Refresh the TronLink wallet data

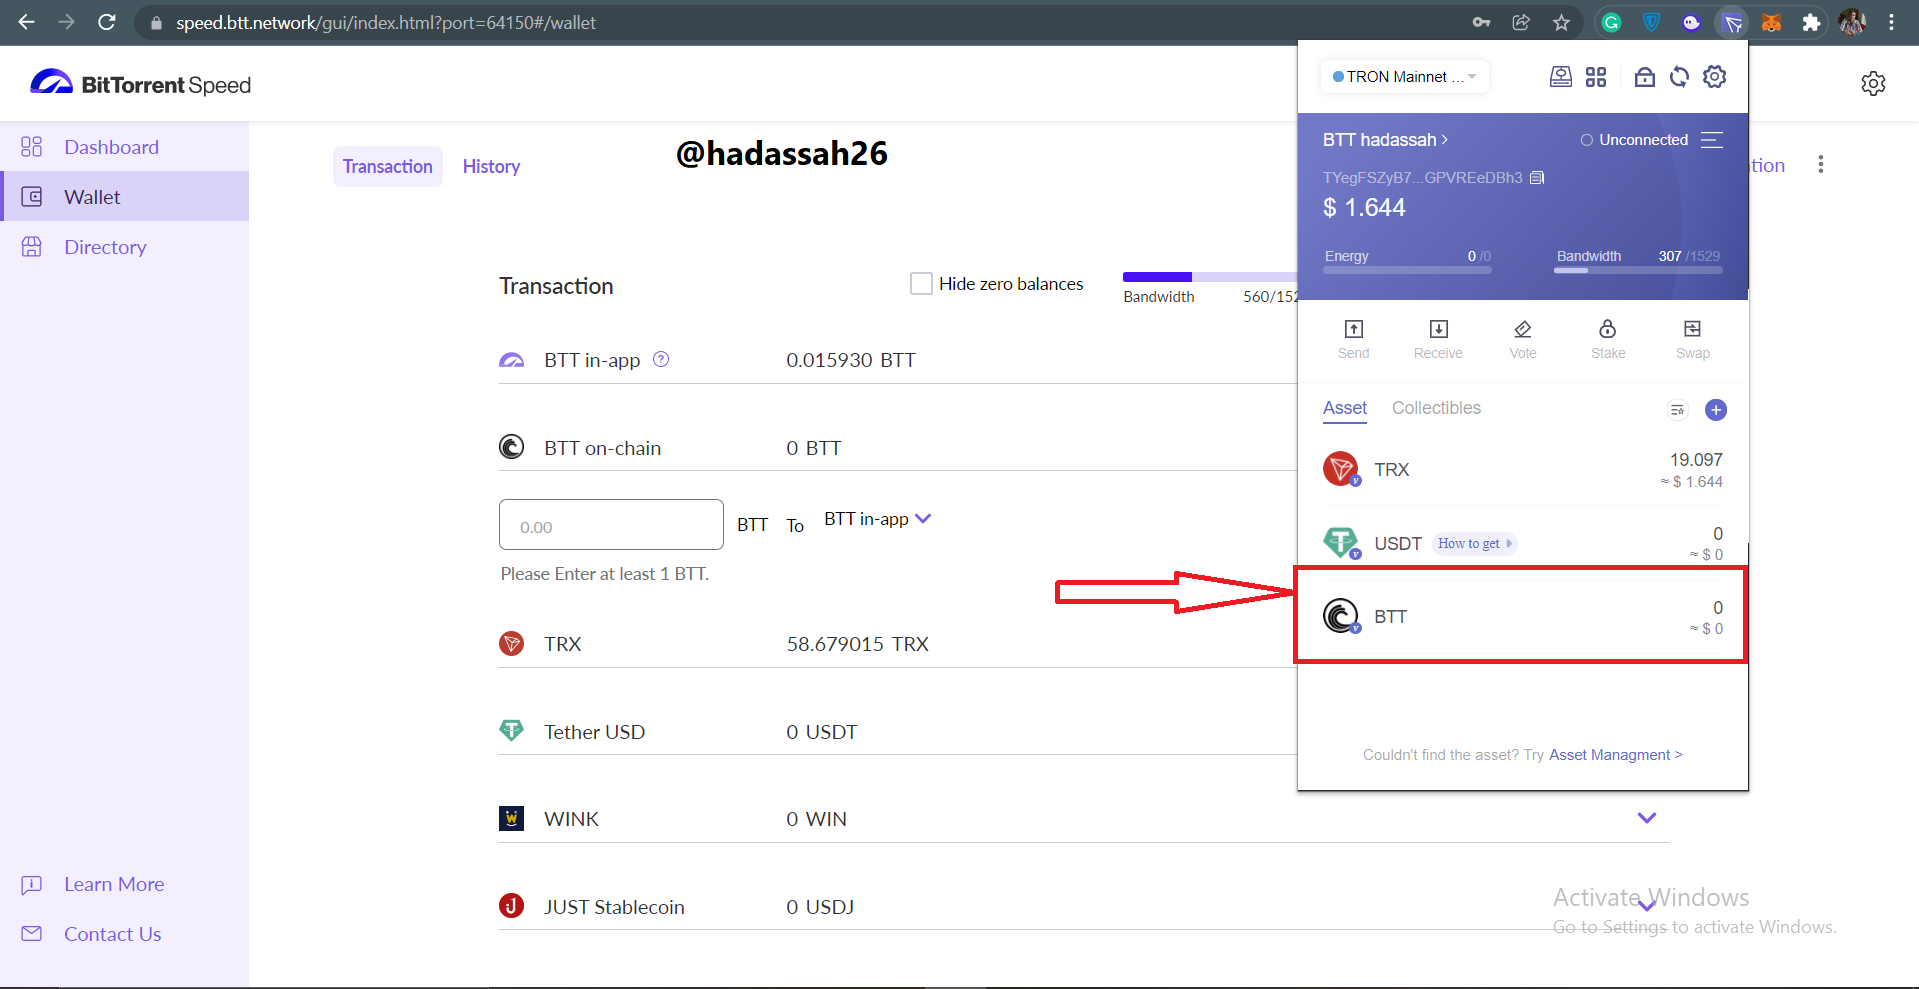(x=1679, y=76)
